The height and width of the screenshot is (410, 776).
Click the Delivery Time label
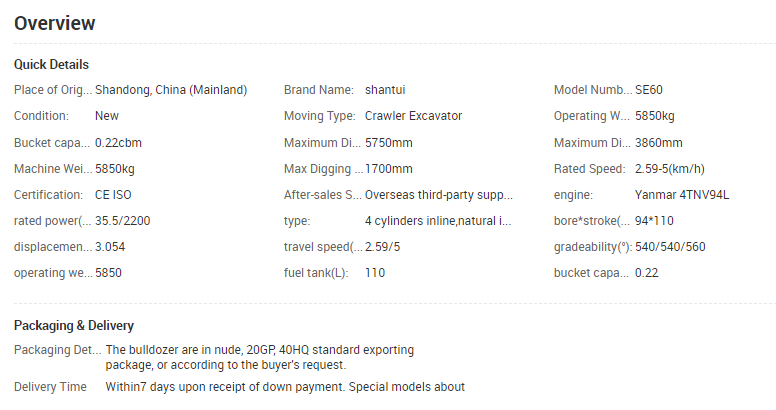[x=50, y=387]
